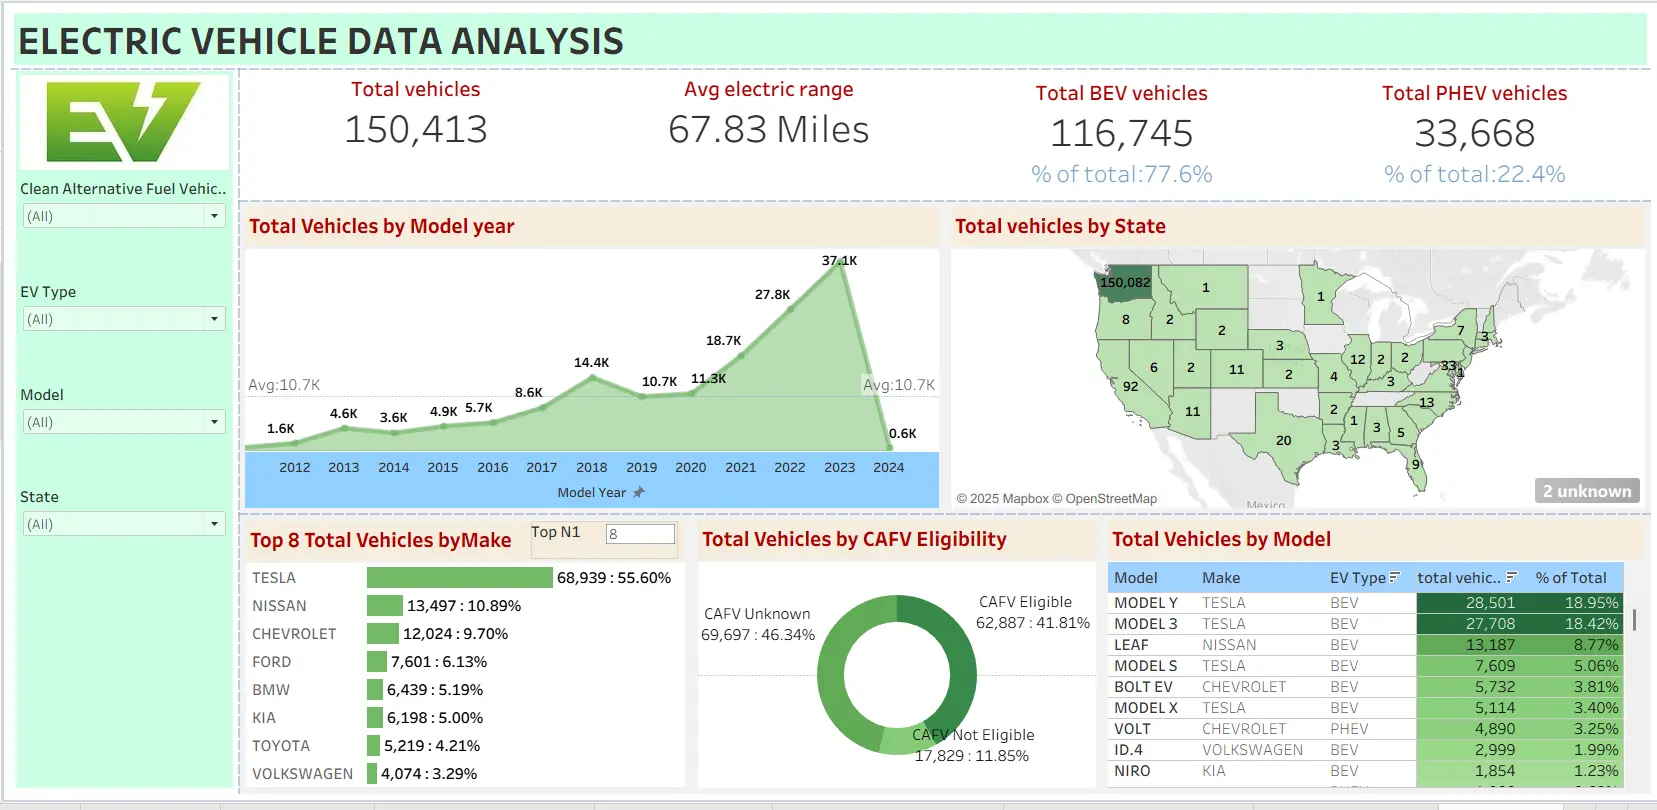Select the LEAF row label
This screenshot has width=1657, height=810.
pos(1131,645)
